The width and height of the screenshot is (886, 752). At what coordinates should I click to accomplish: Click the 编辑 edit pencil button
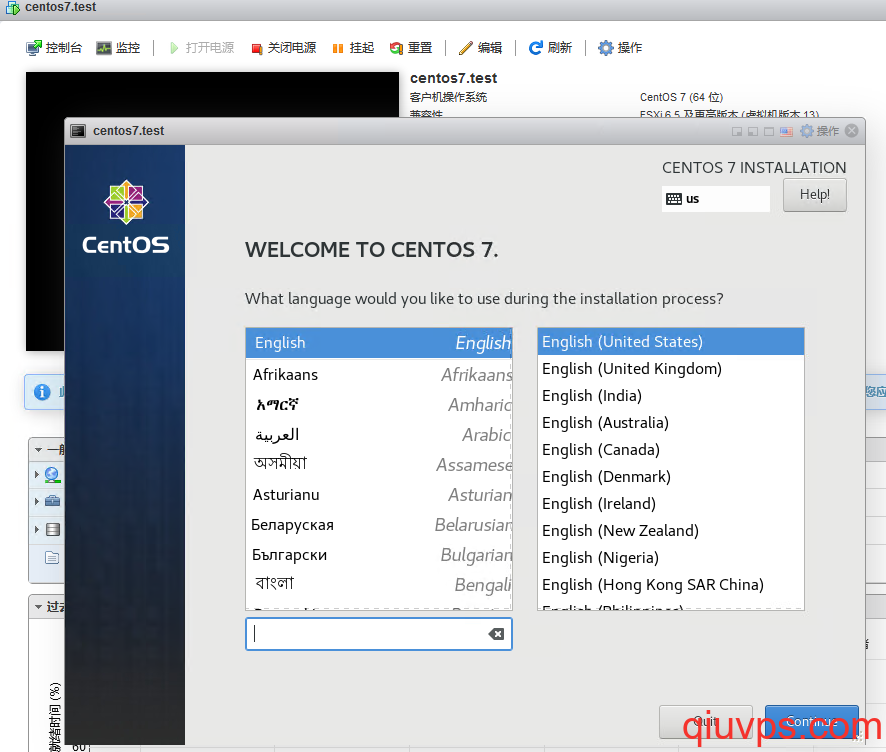(480, 48)
